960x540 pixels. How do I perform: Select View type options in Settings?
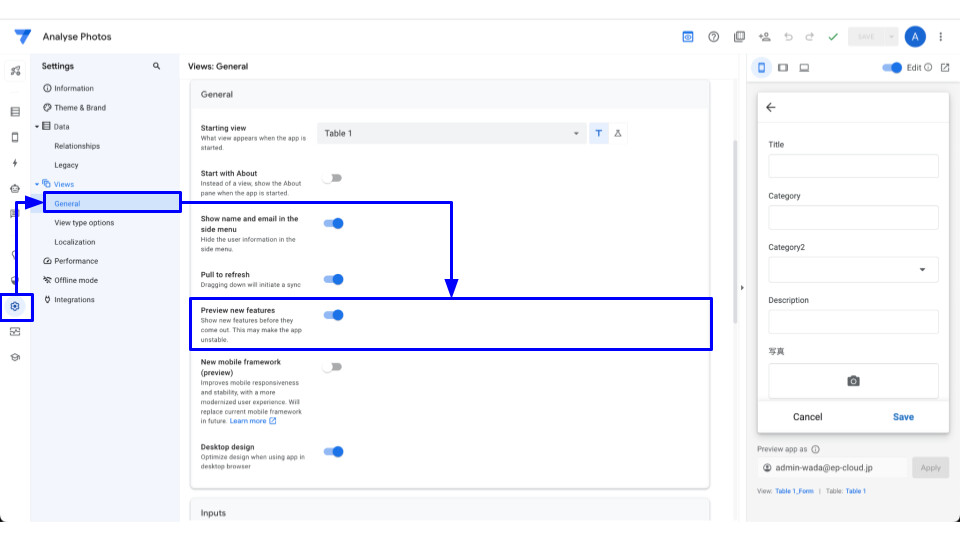click(84, 223)
